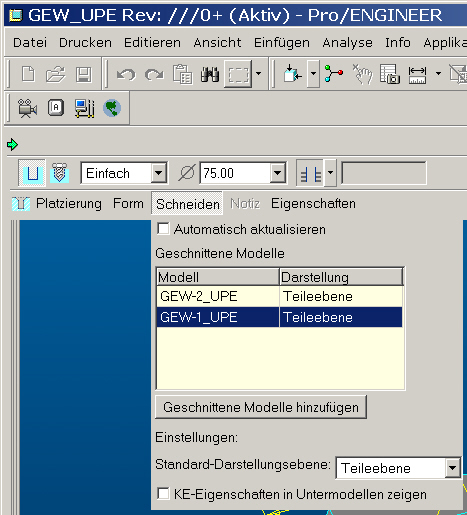467x515 pixels.
Task: Click Geschnittene Modelle hinzufügen button
Action: (261, 407)
